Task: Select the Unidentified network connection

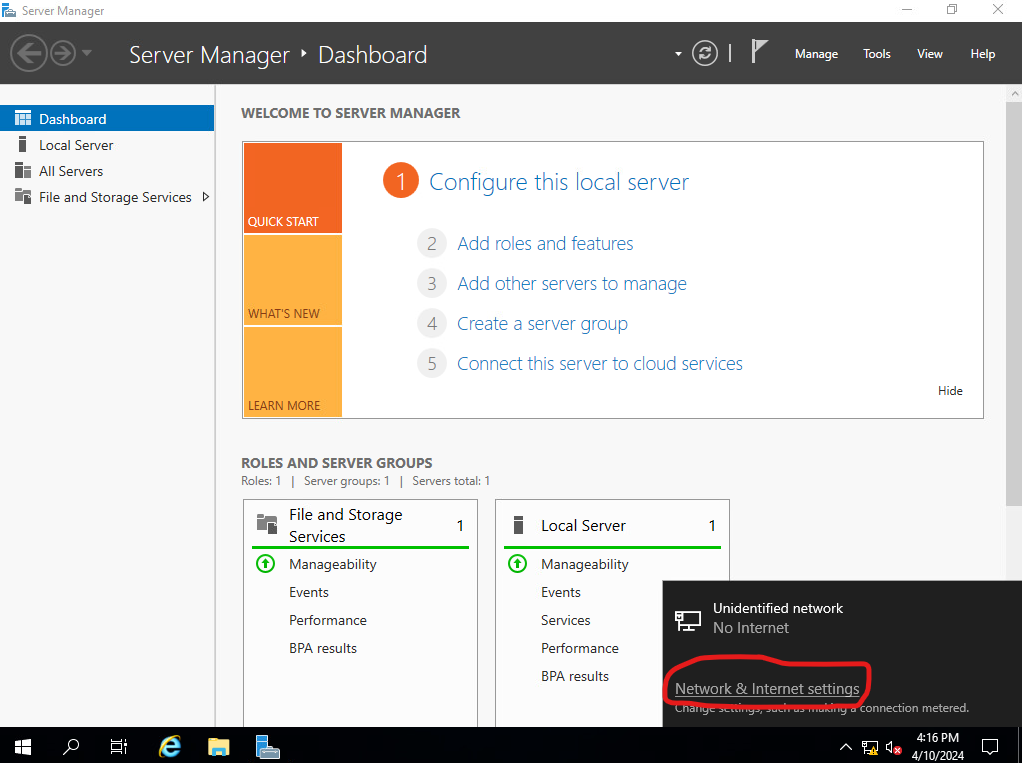Action: tap(842, 618)
